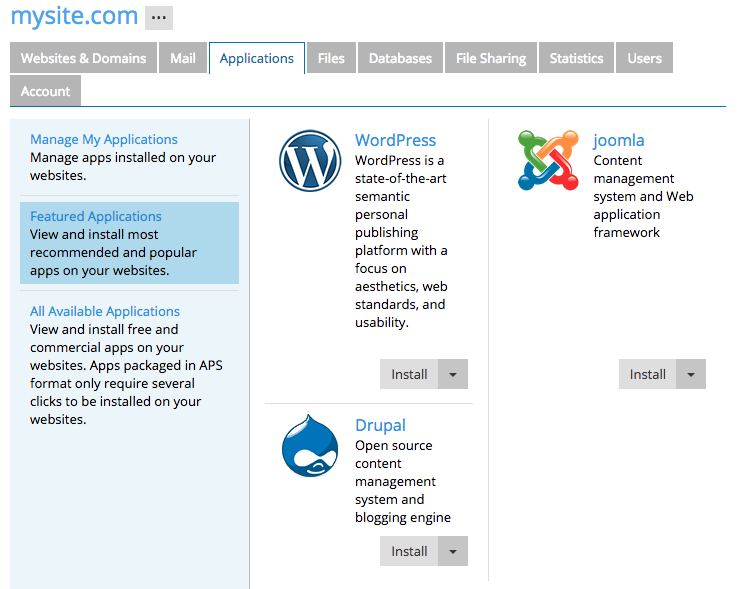Open the ellipsis menu next to mysite.com
Screen dimensions: 738x589
point(159,18)
